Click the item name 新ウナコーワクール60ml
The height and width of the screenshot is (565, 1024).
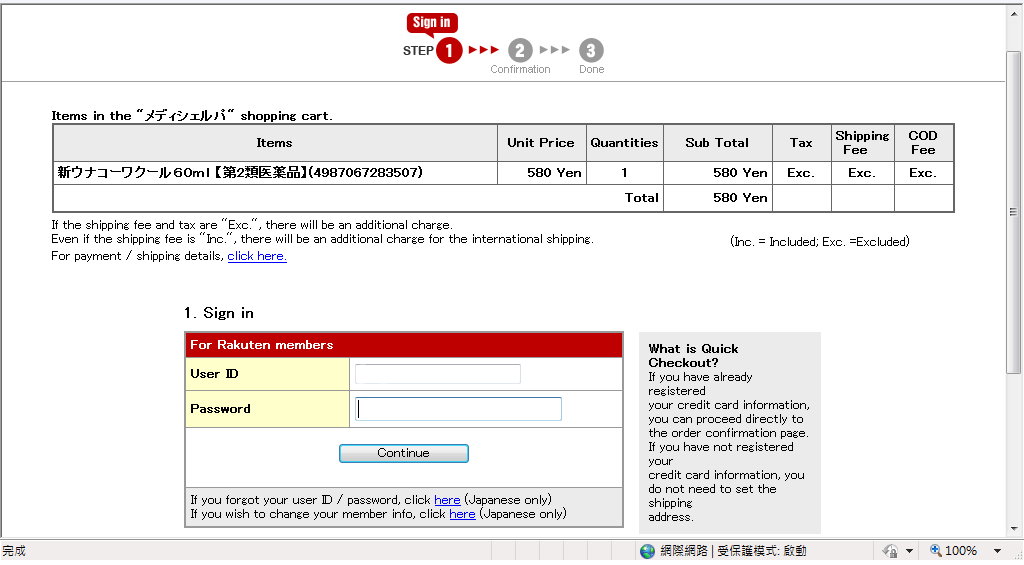click(x=240, y=172)
